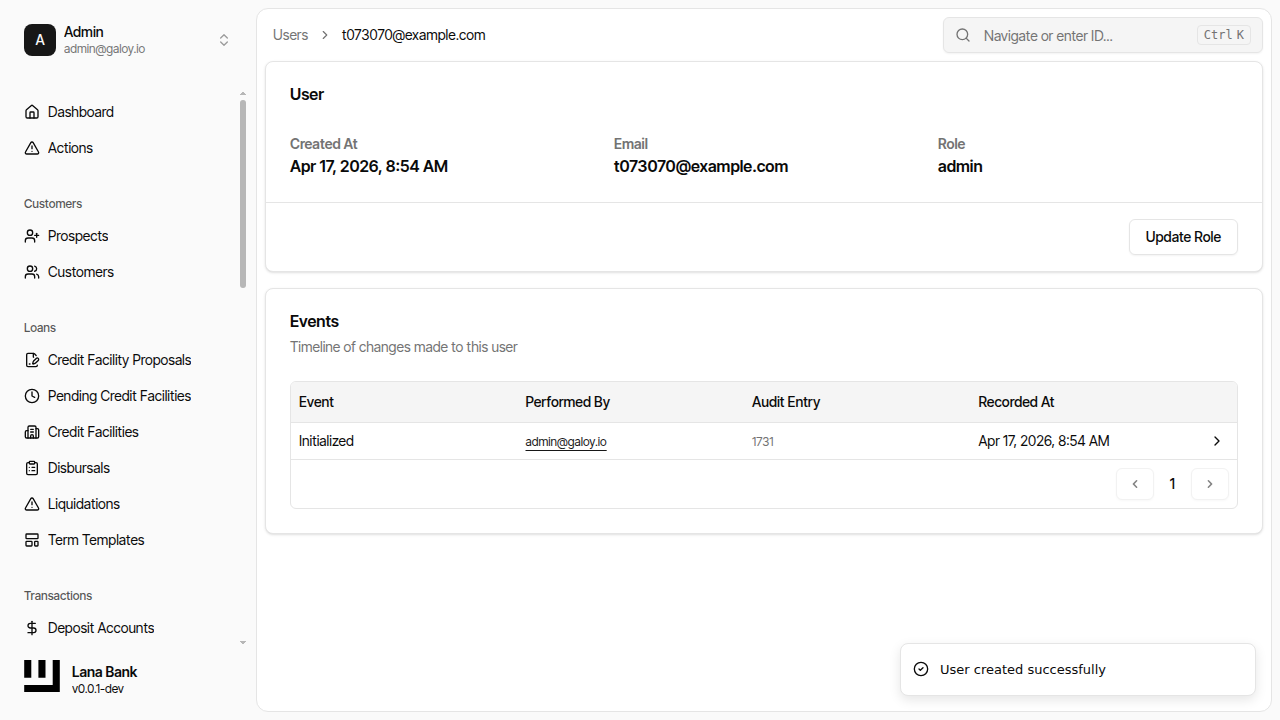The image size is (1280, 720).
Task: Follow the admin@galoy.io performer link
Action: point(566,440)
